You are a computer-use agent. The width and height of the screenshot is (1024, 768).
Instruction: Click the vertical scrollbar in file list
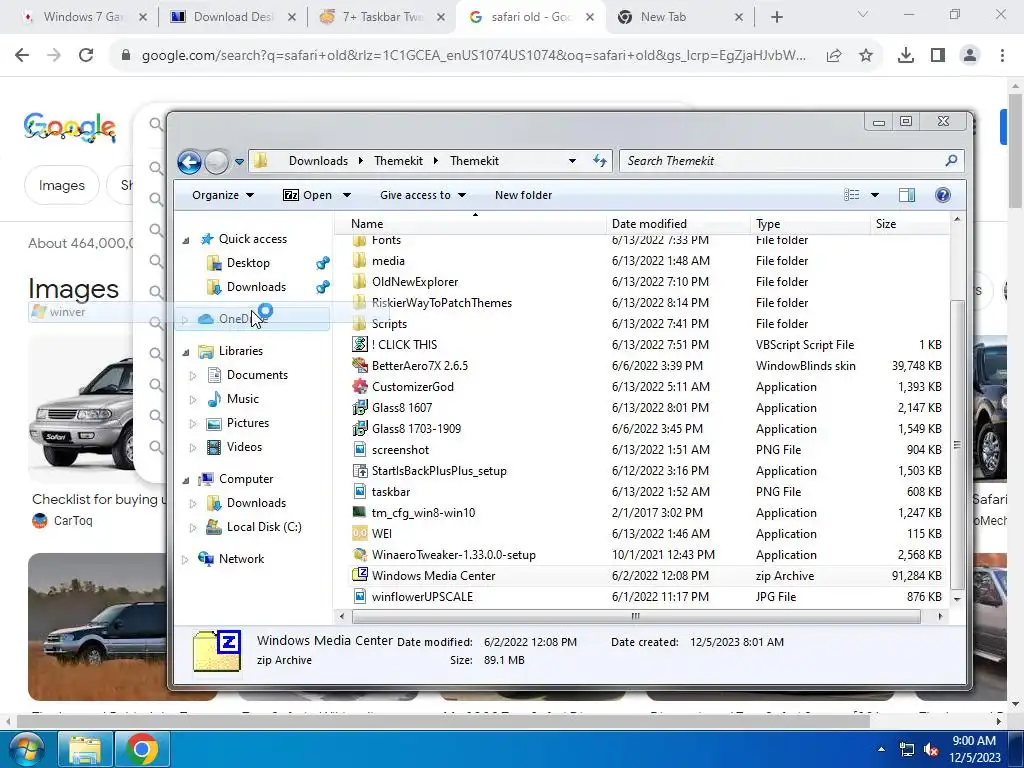pyautogui.click(x=957, y=444)
